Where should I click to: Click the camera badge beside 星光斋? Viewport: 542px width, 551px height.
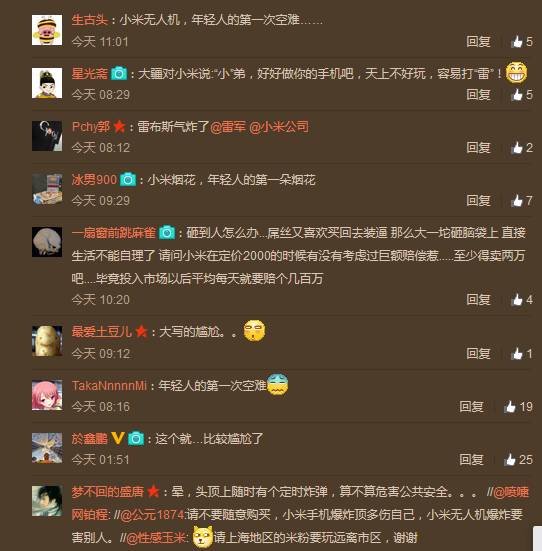[x=119, y=73]
